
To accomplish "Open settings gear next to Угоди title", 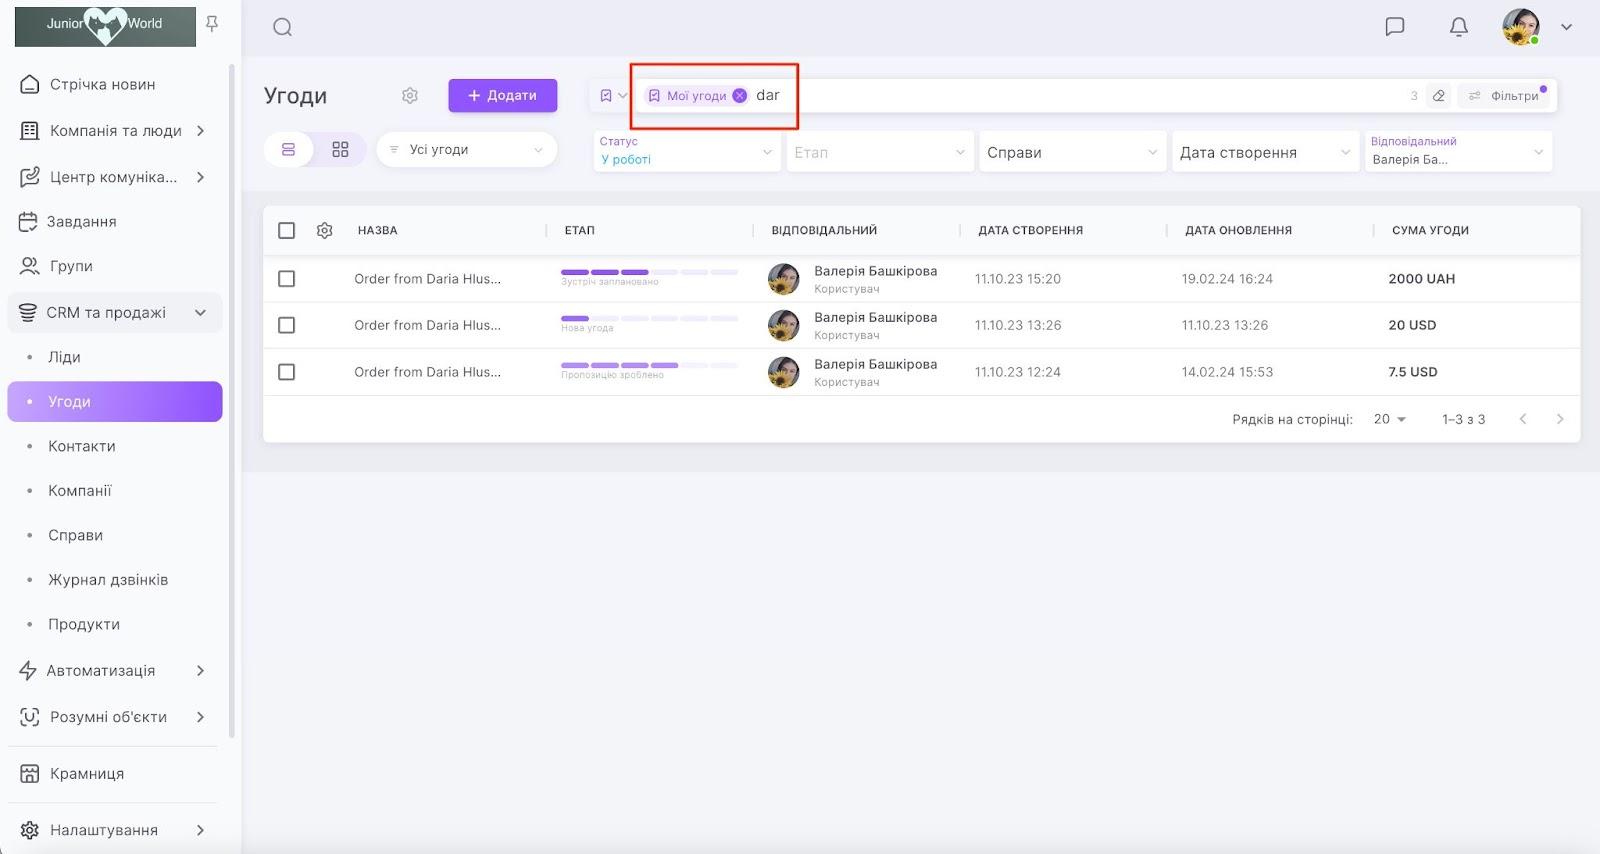I will coord(410,96).
